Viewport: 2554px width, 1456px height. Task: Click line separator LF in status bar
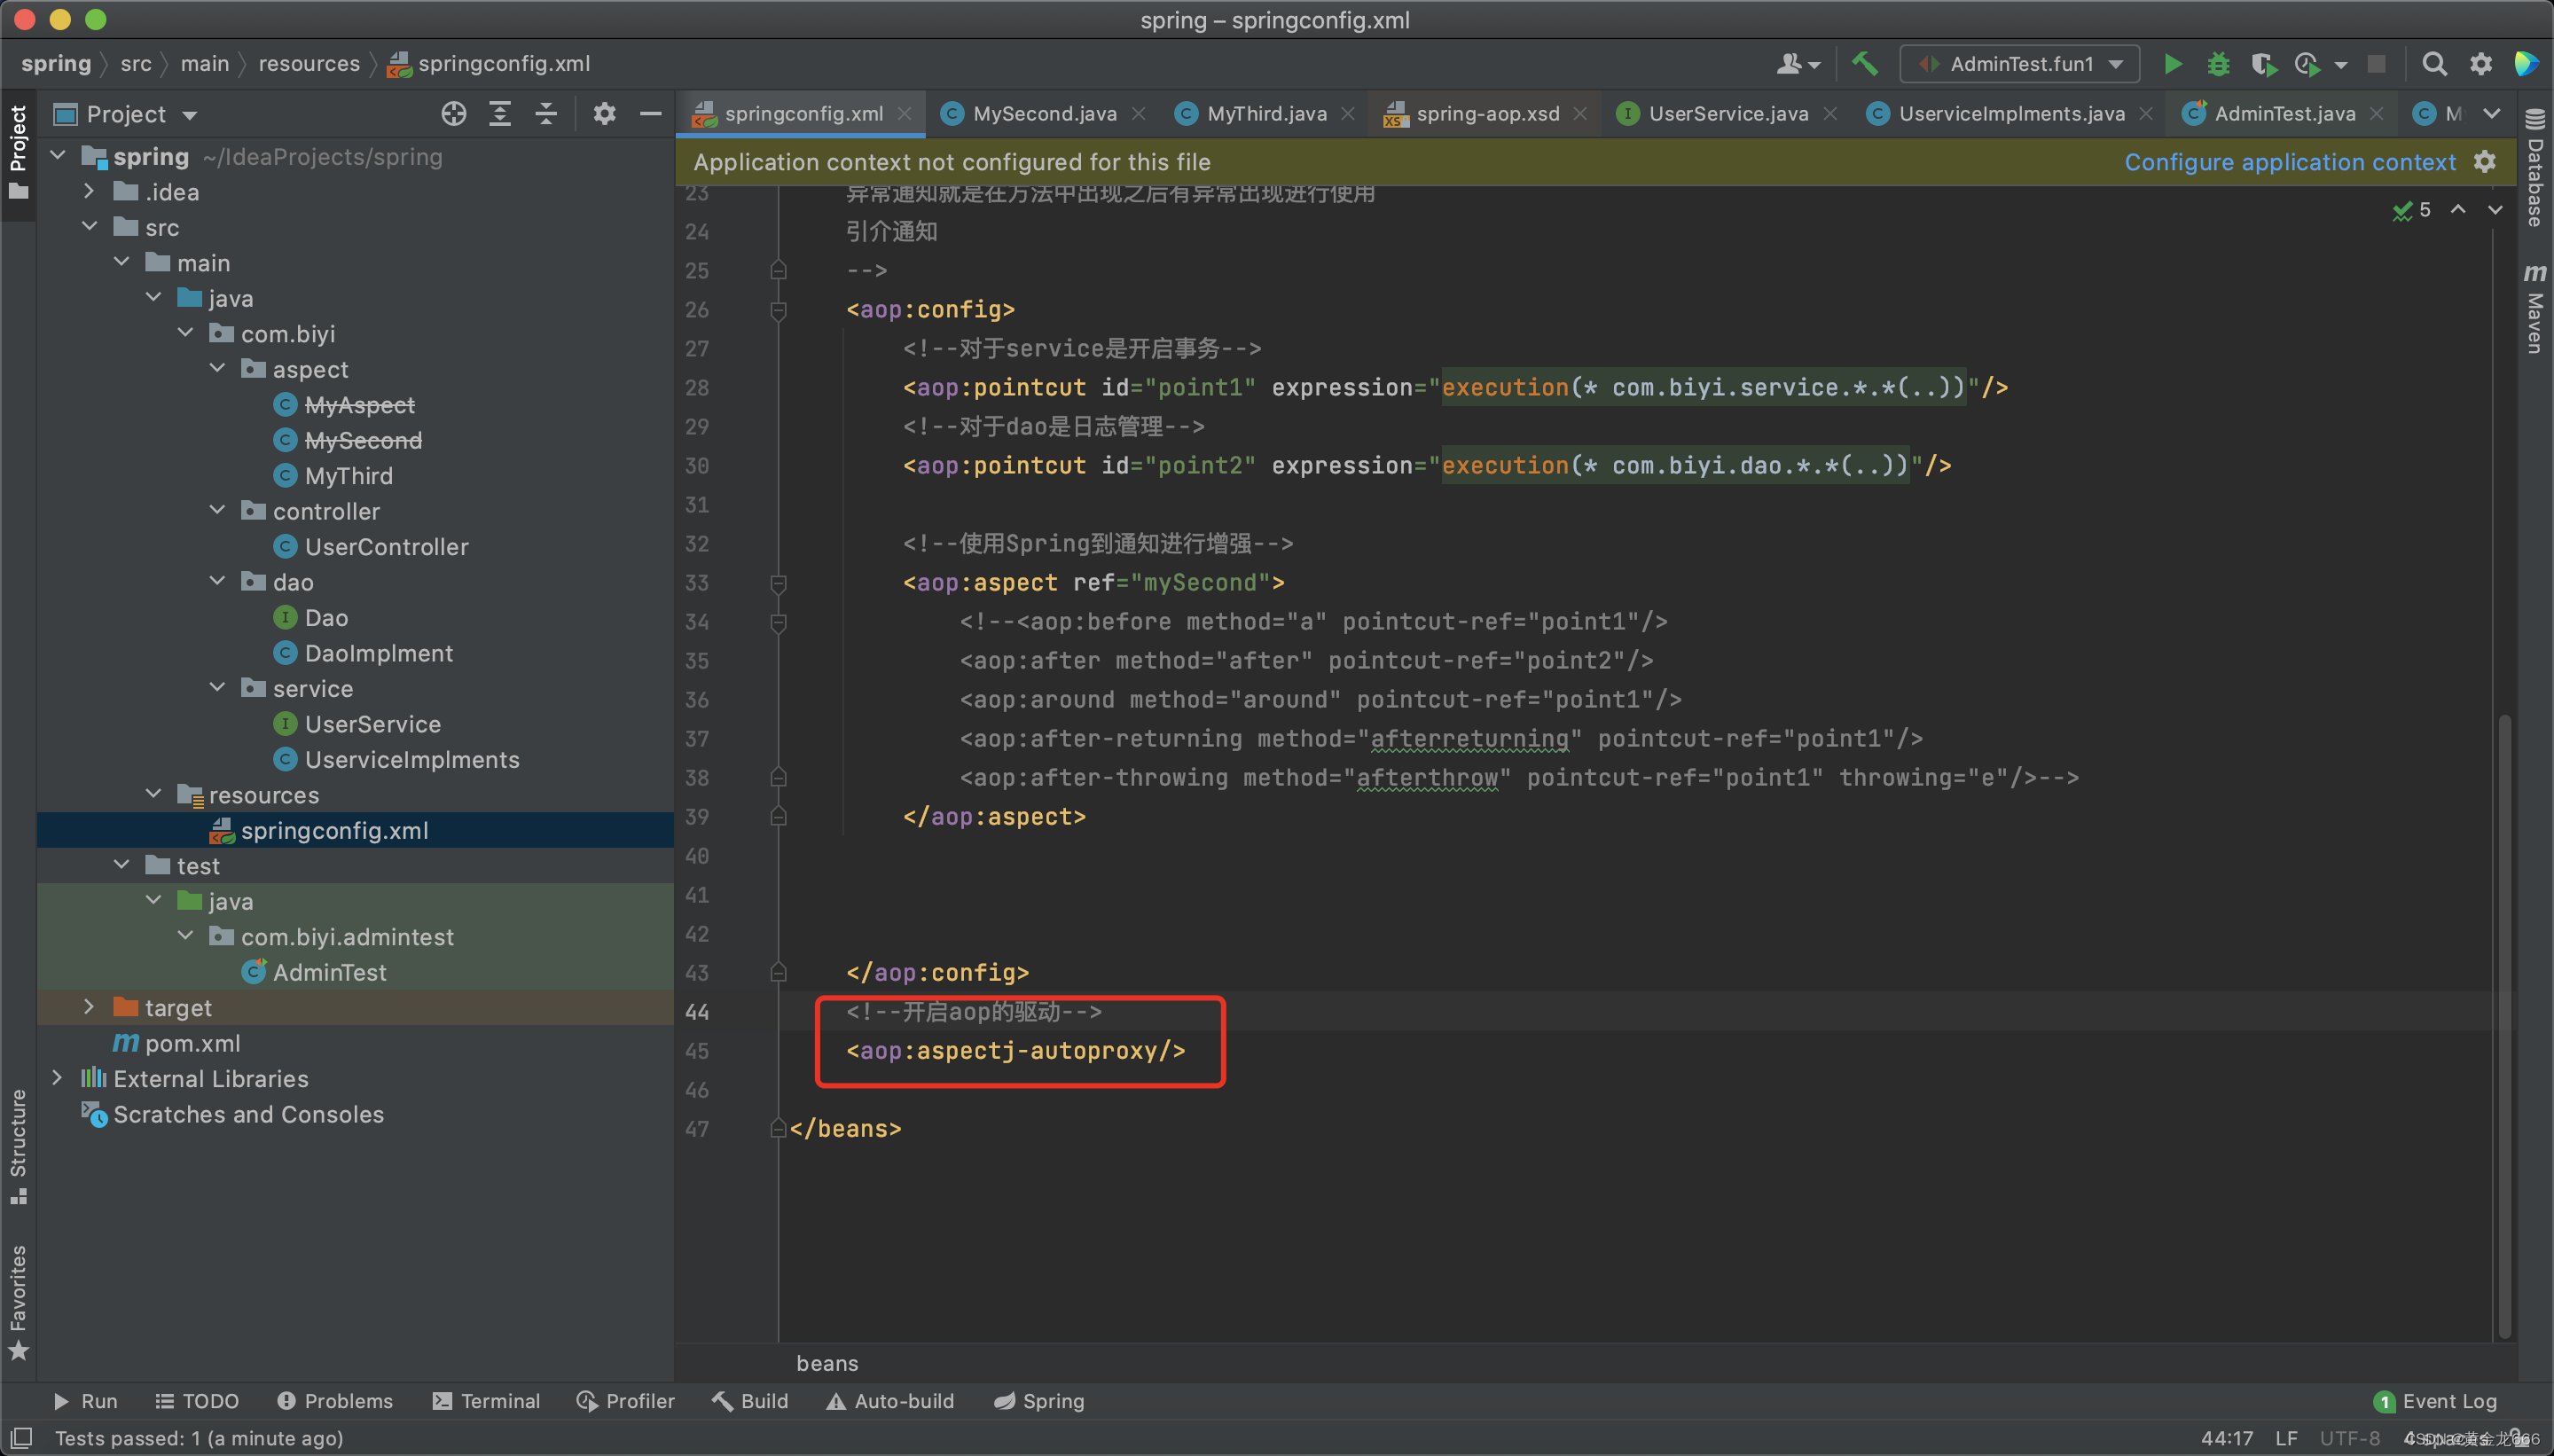coord(2285,1438)
